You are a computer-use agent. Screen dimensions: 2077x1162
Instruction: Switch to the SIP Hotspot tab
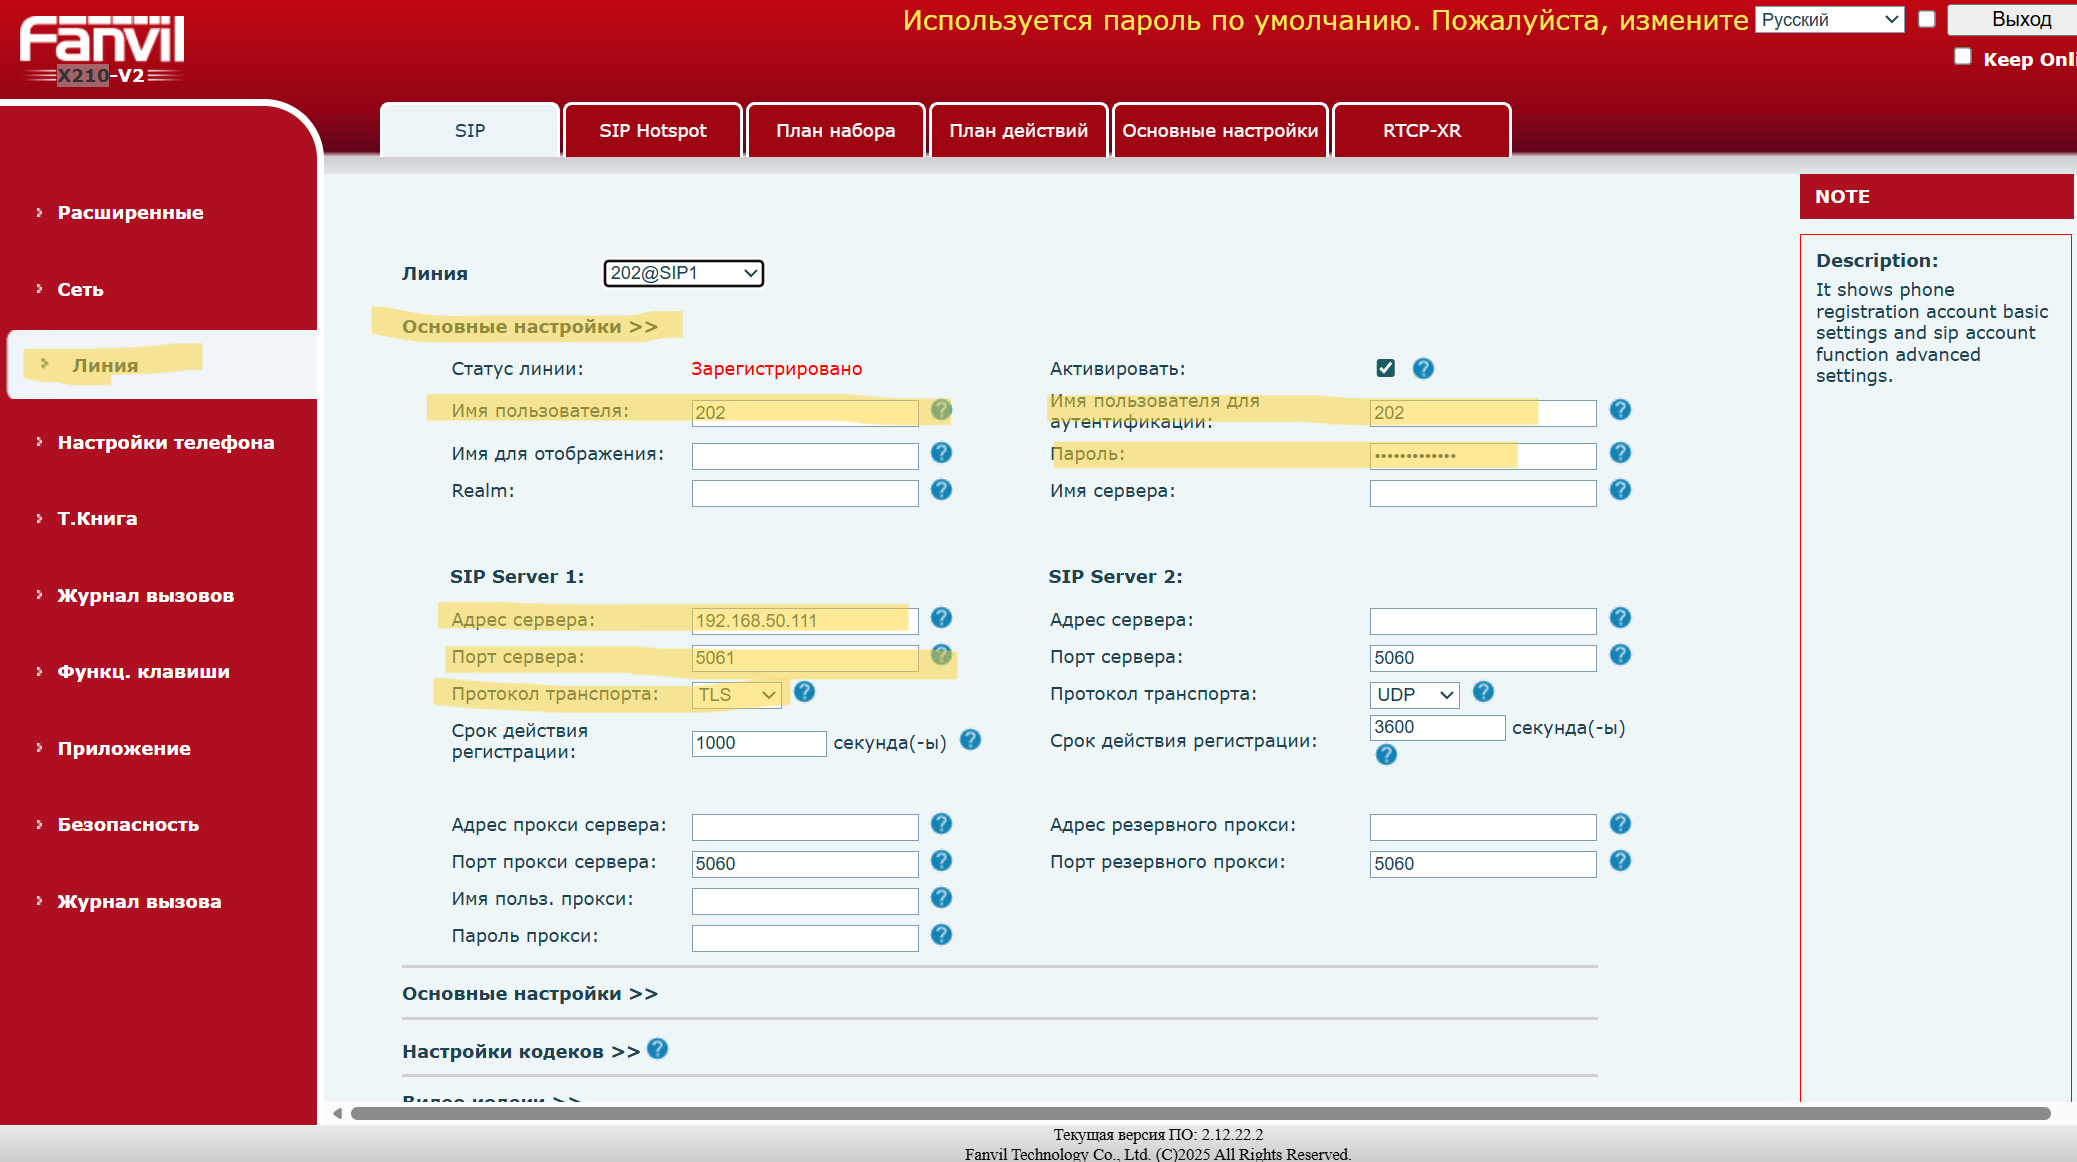[652, 131]
